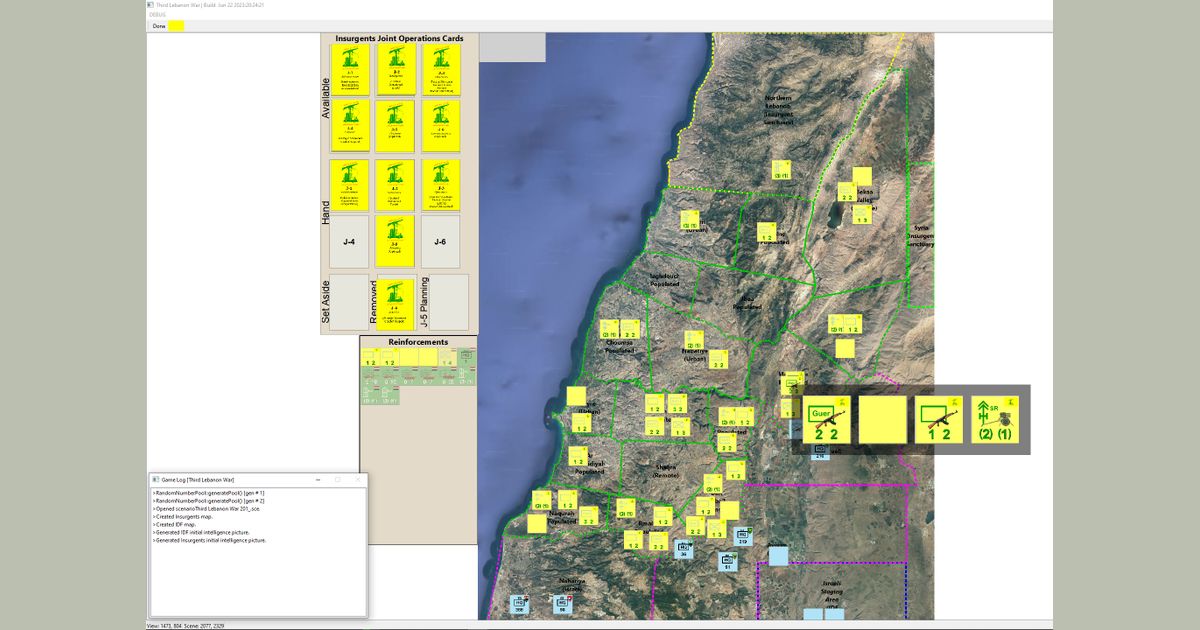Open the DEBUG menu
This screenshot has height=630, width=1200.
[x=157, y=15]
